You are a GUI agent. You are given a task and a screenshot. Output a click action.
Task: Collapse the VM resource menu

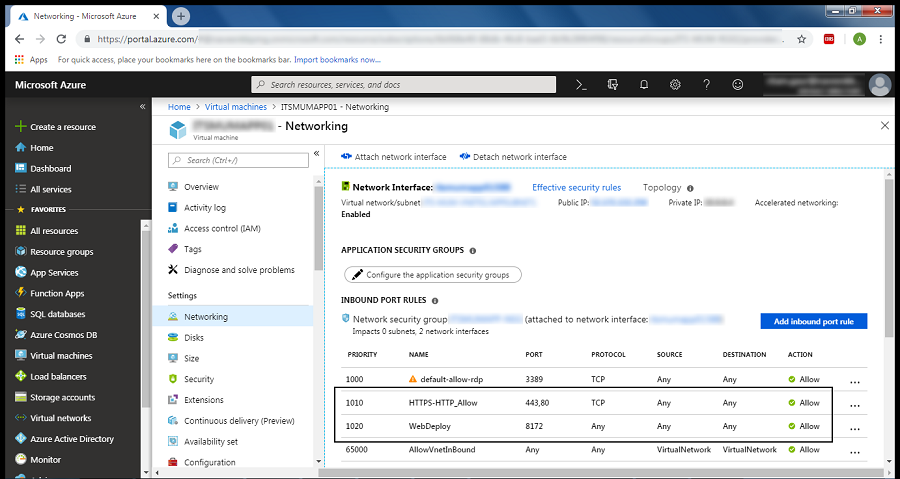click(x=316, y=154)
